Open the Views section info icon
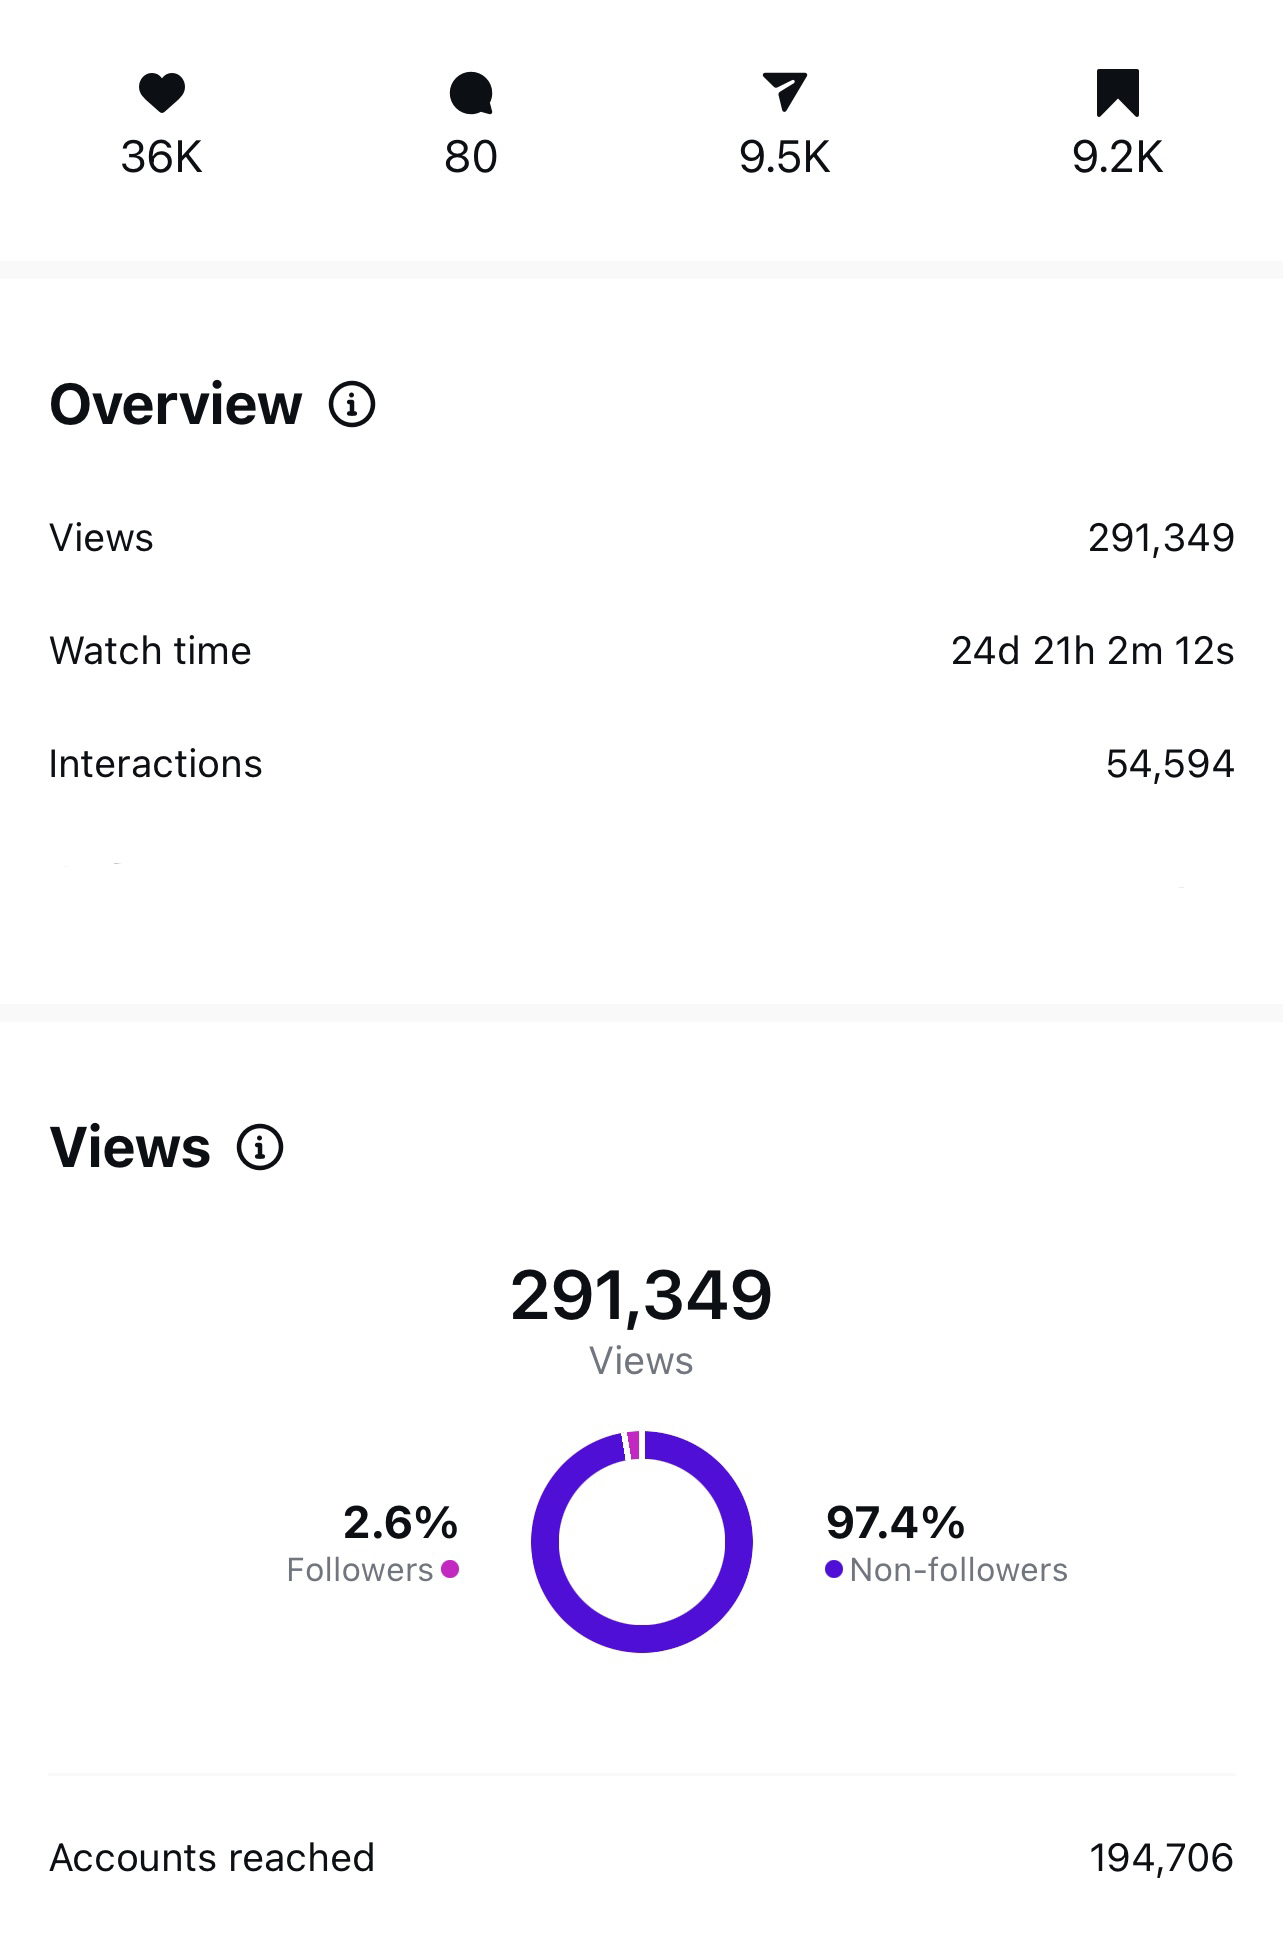Screen dimensions: 1283x1958 point(260,1147)
